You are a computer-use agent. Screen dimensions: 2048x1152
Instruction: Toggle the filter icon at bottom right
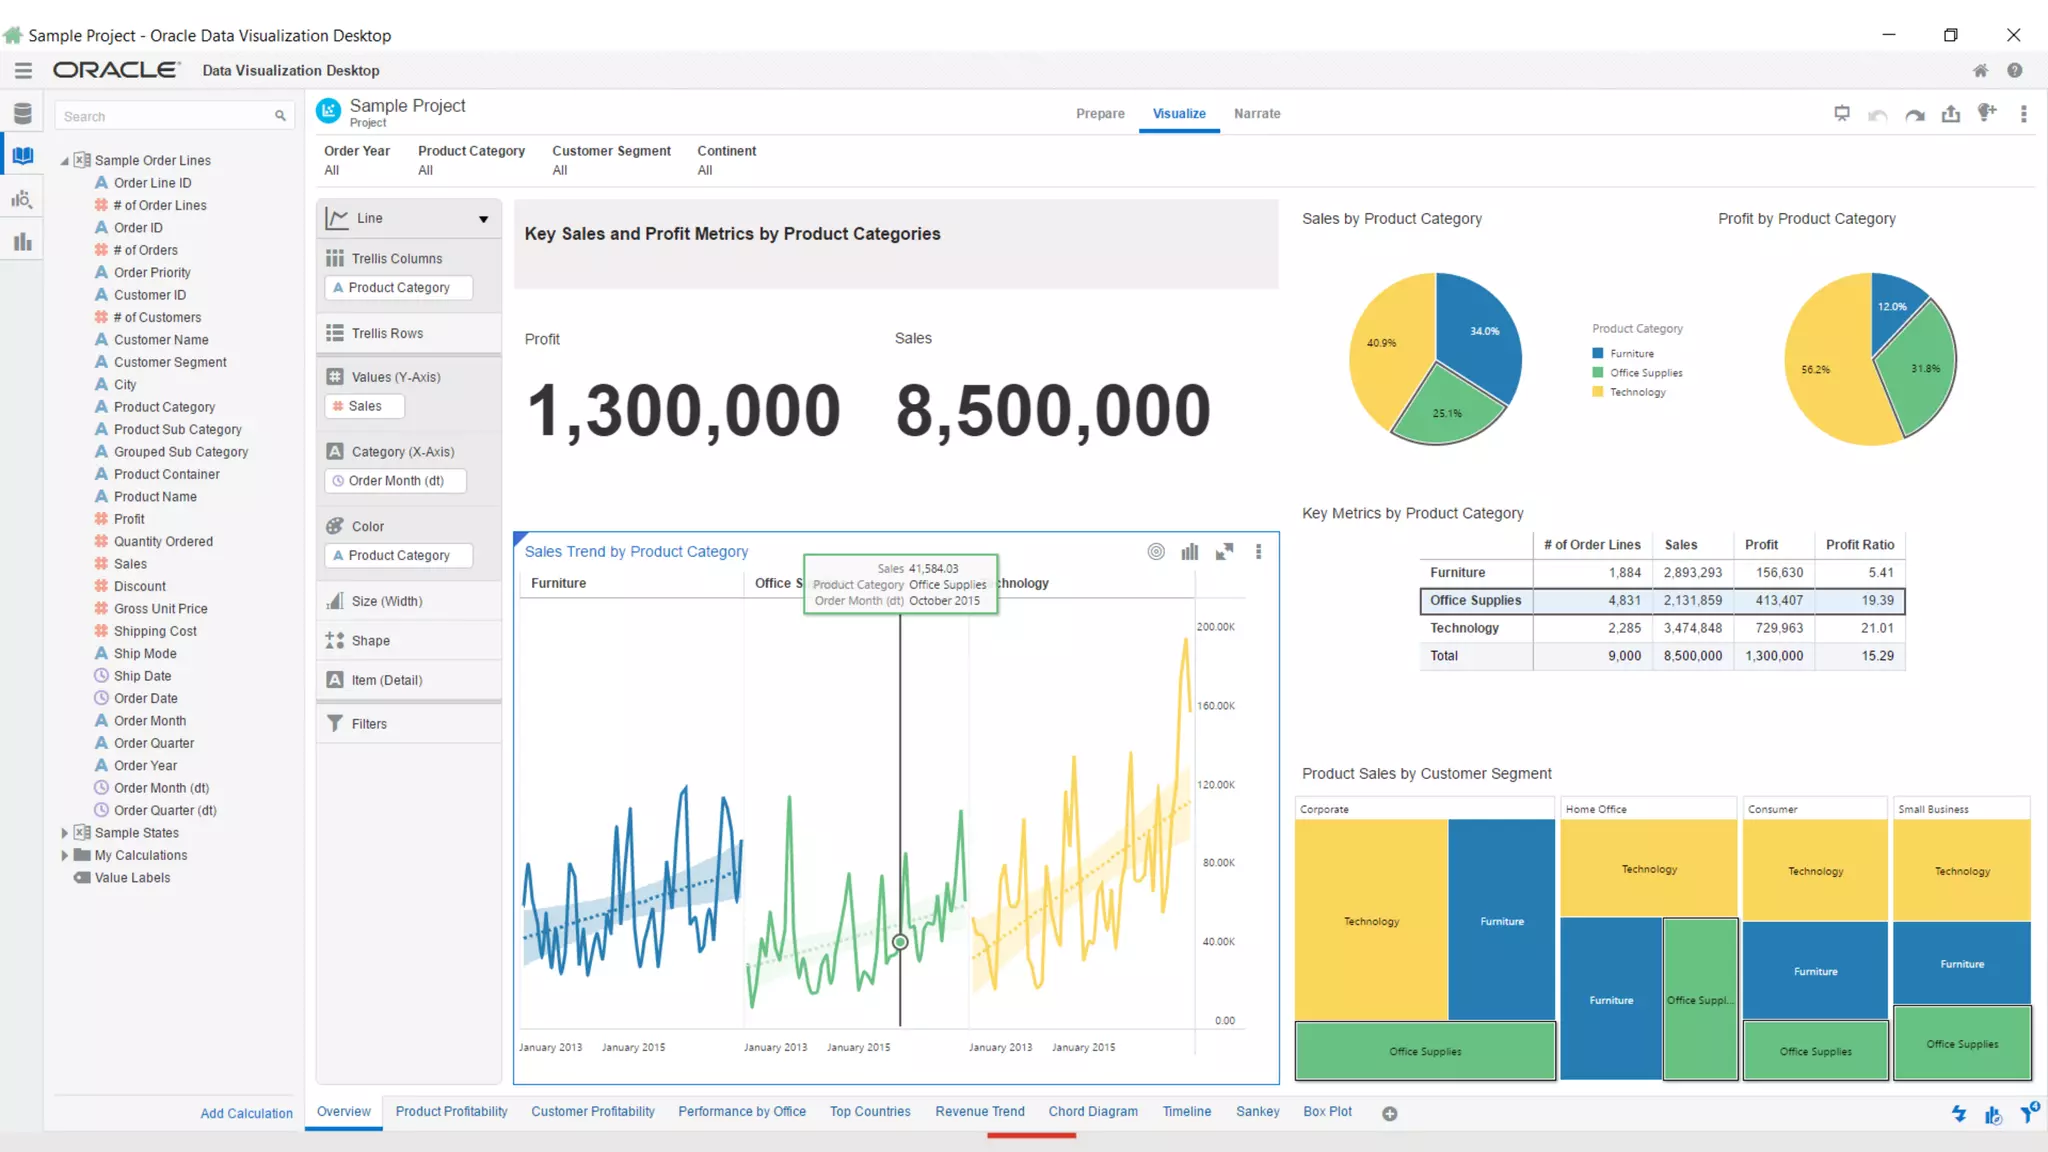click(2027, 1113)
